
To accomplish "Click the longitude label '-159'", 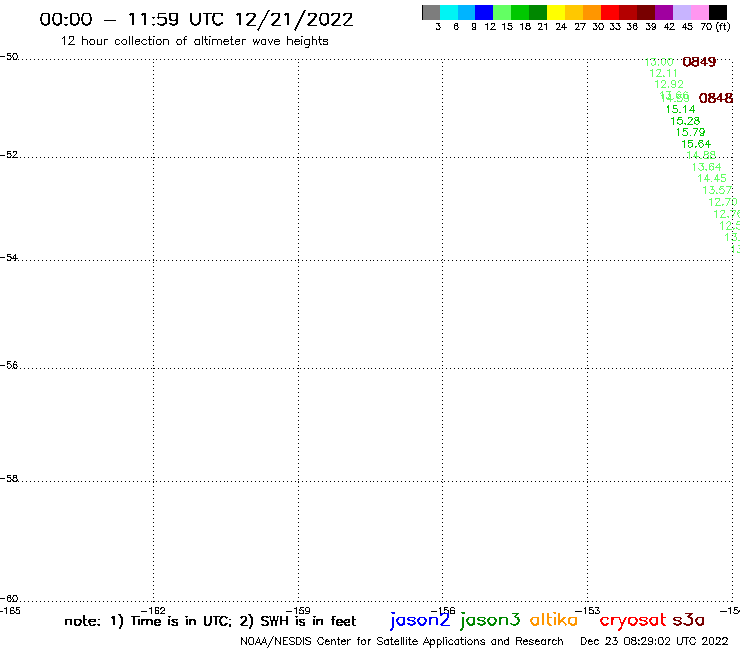I will pos(298,611).
